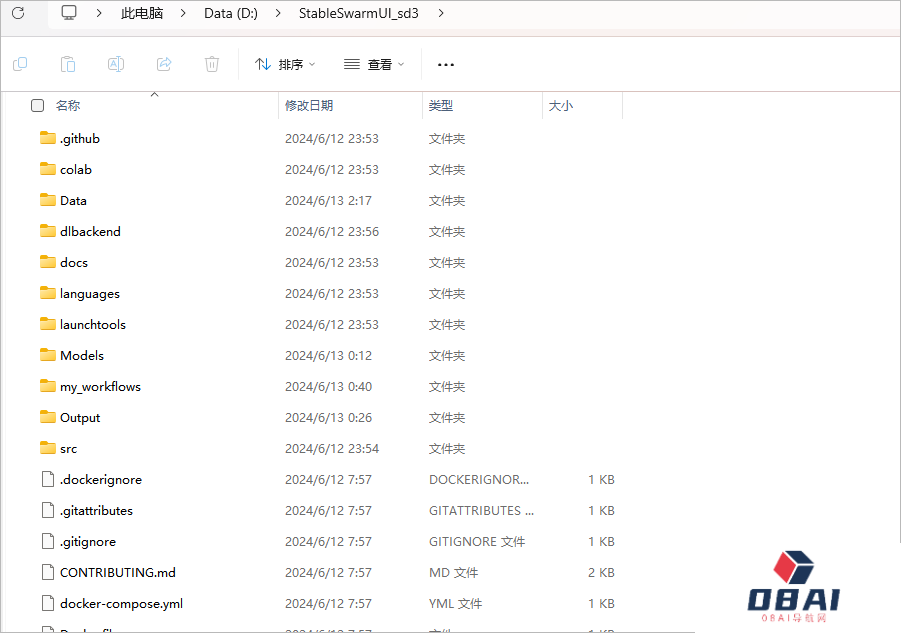This screenshot has width=901, height=633.
Task: Click the rename icon in toolbar
Action: click(116, 64)
